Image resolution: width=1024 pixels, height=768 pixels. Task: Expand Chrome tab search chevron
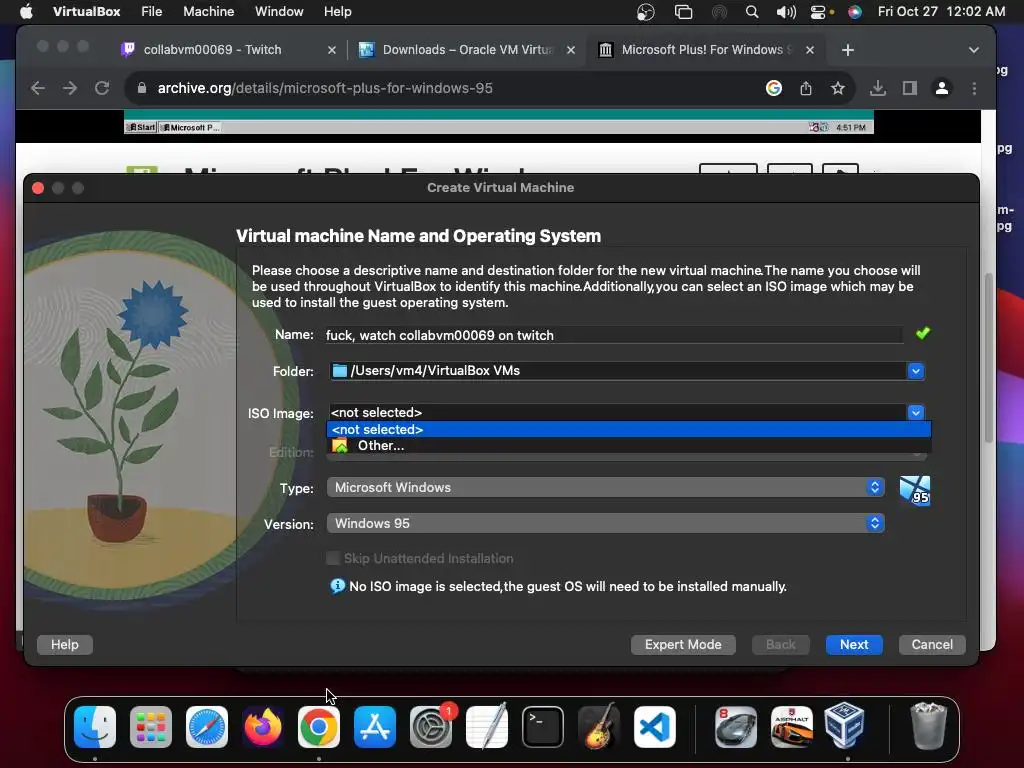[x=973, y=50]
